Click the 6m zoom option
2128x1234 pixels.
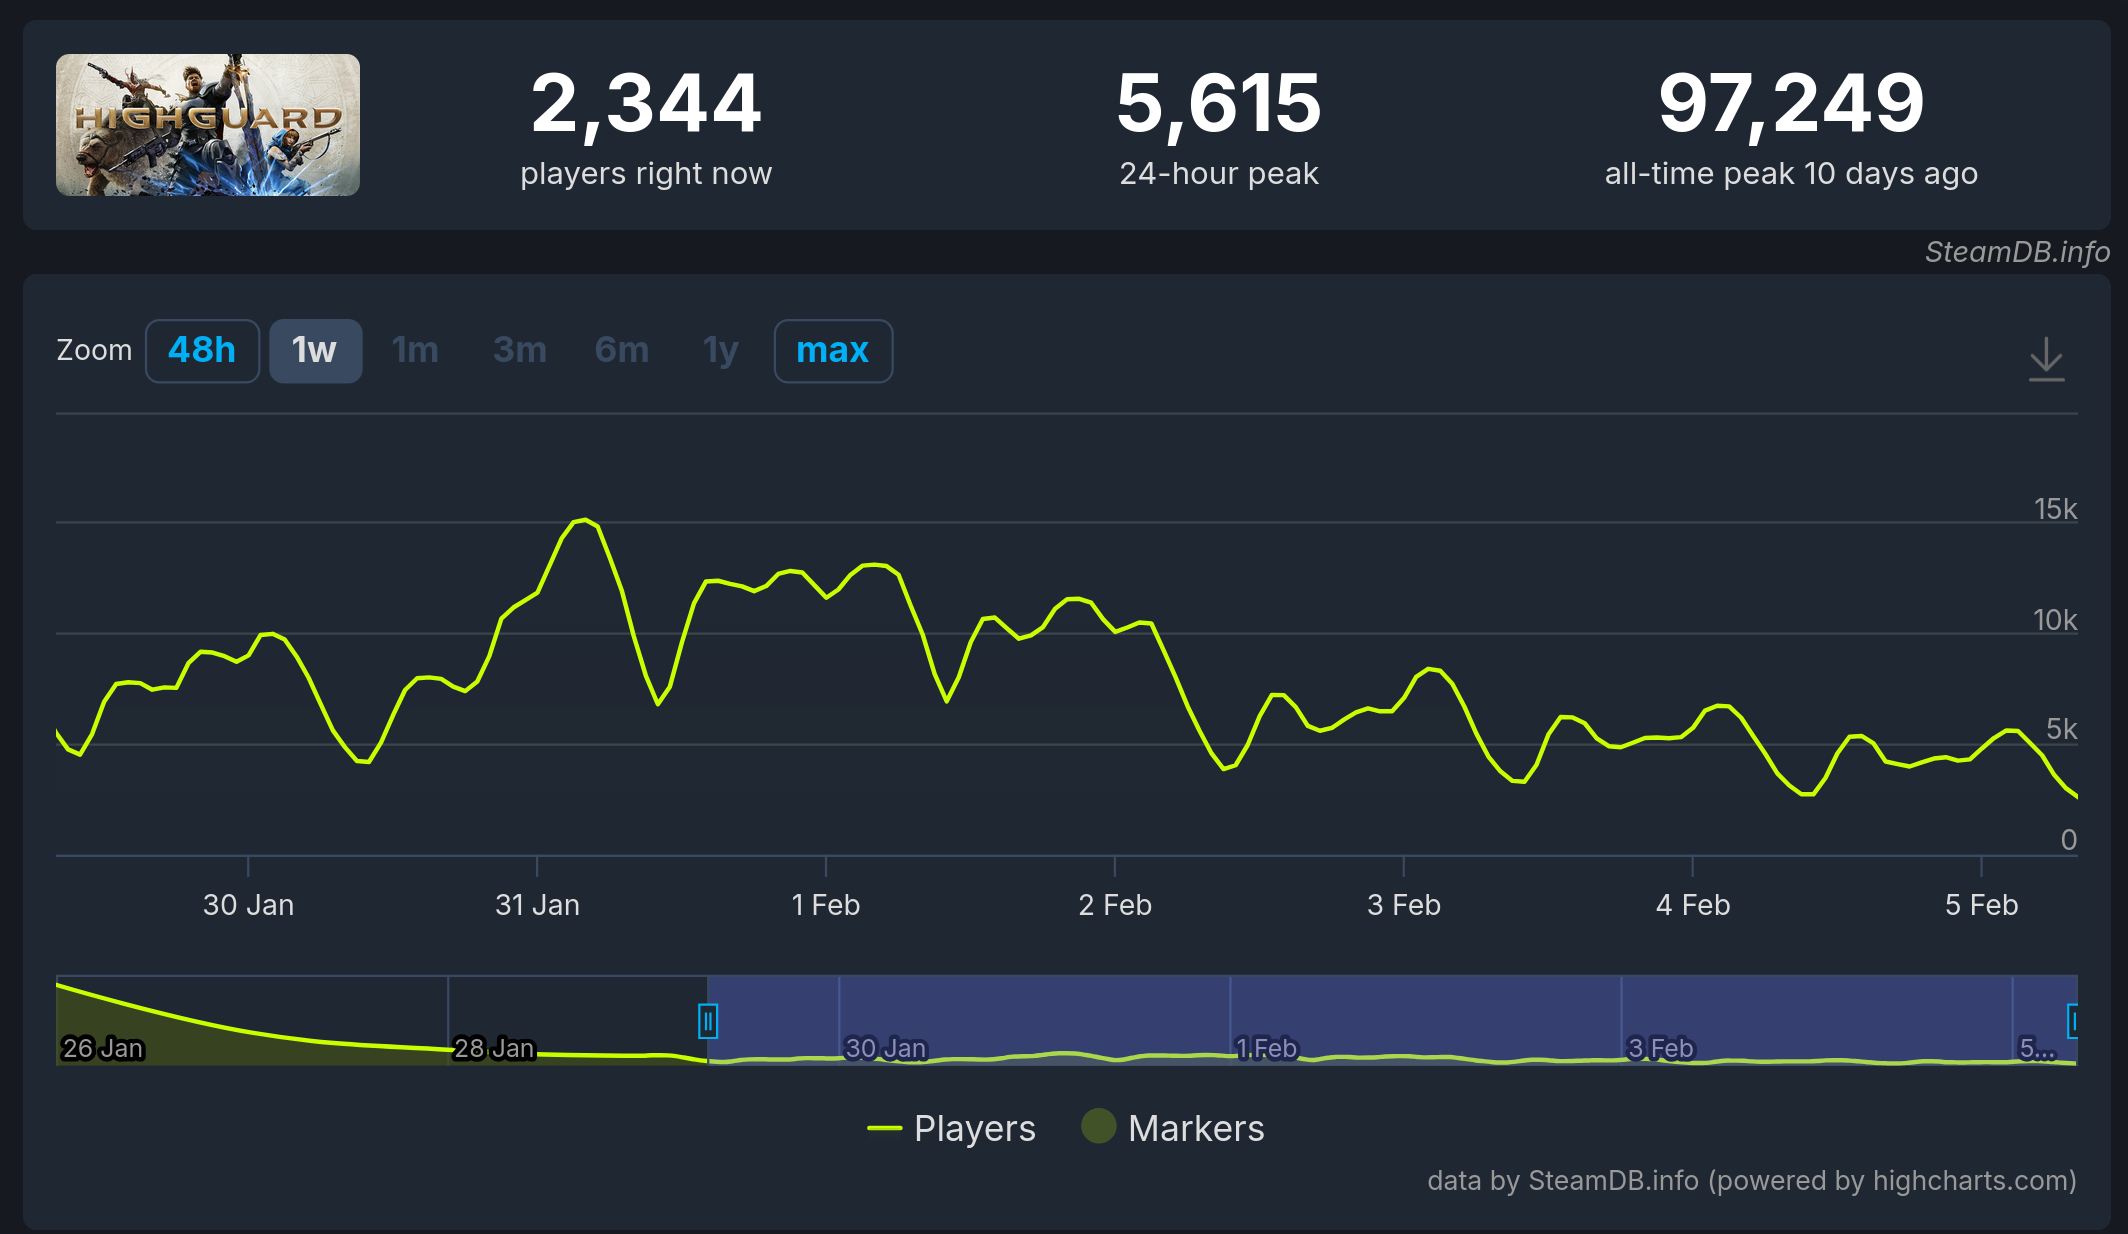[621, 351]
